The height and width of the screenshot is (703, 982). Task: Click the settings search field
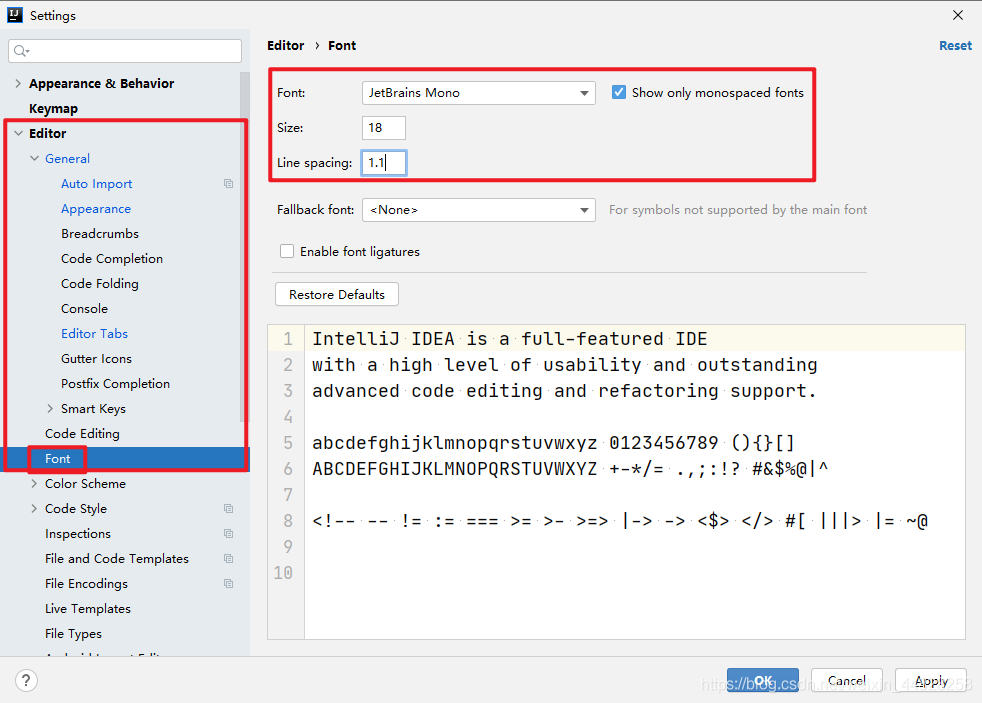(x=125, y=51)
